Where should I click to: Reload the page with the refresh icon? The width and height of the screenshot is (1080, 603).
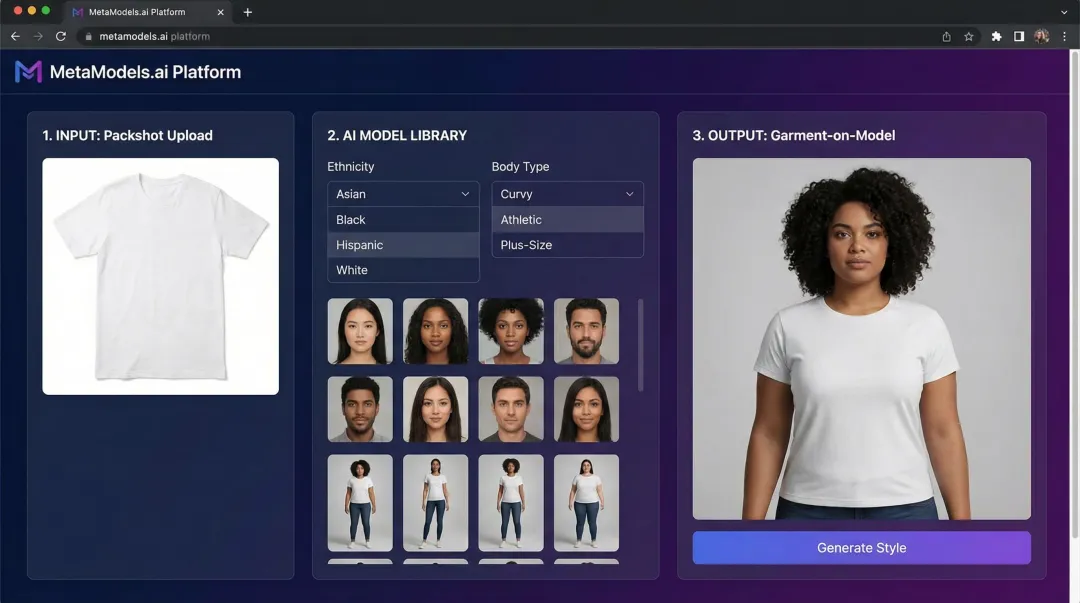tap(61, 35)
